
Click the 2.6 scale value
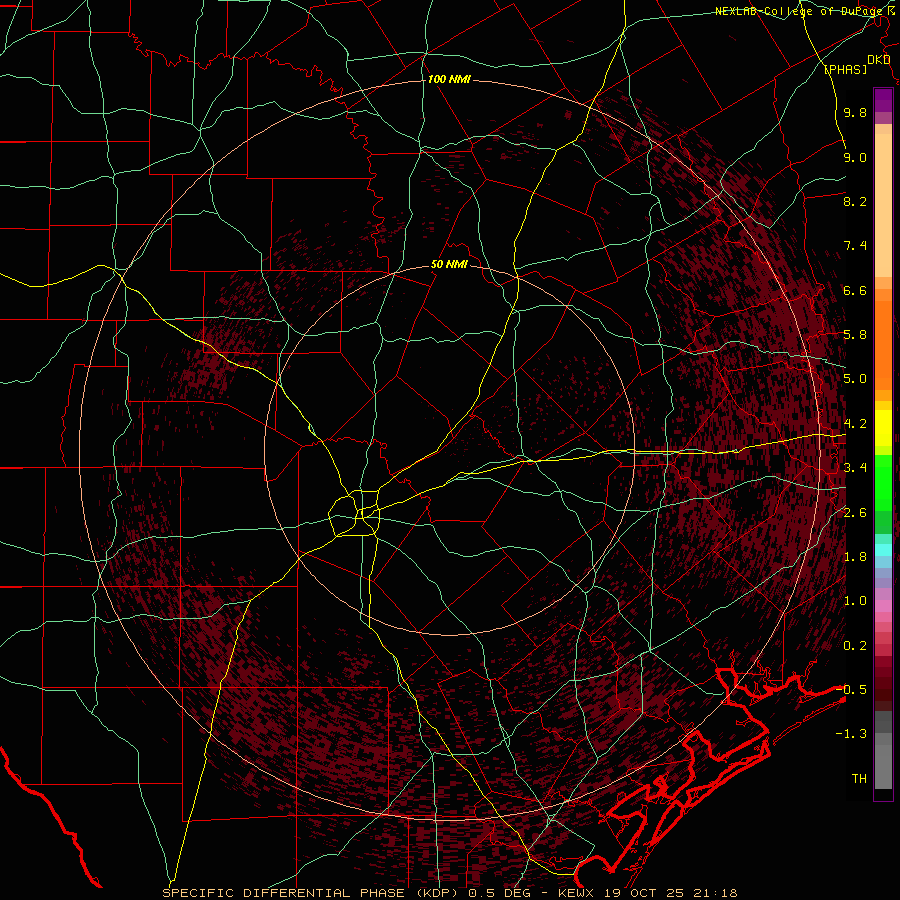[855, 513]
